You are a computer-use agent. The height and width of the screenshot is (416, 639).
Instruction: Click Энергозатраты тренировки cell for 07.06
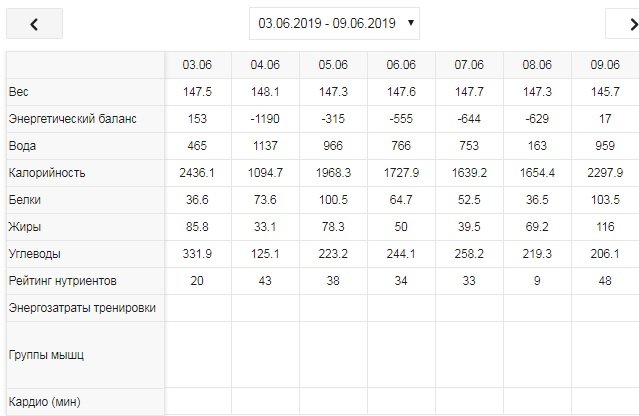(x=469, y=308)
